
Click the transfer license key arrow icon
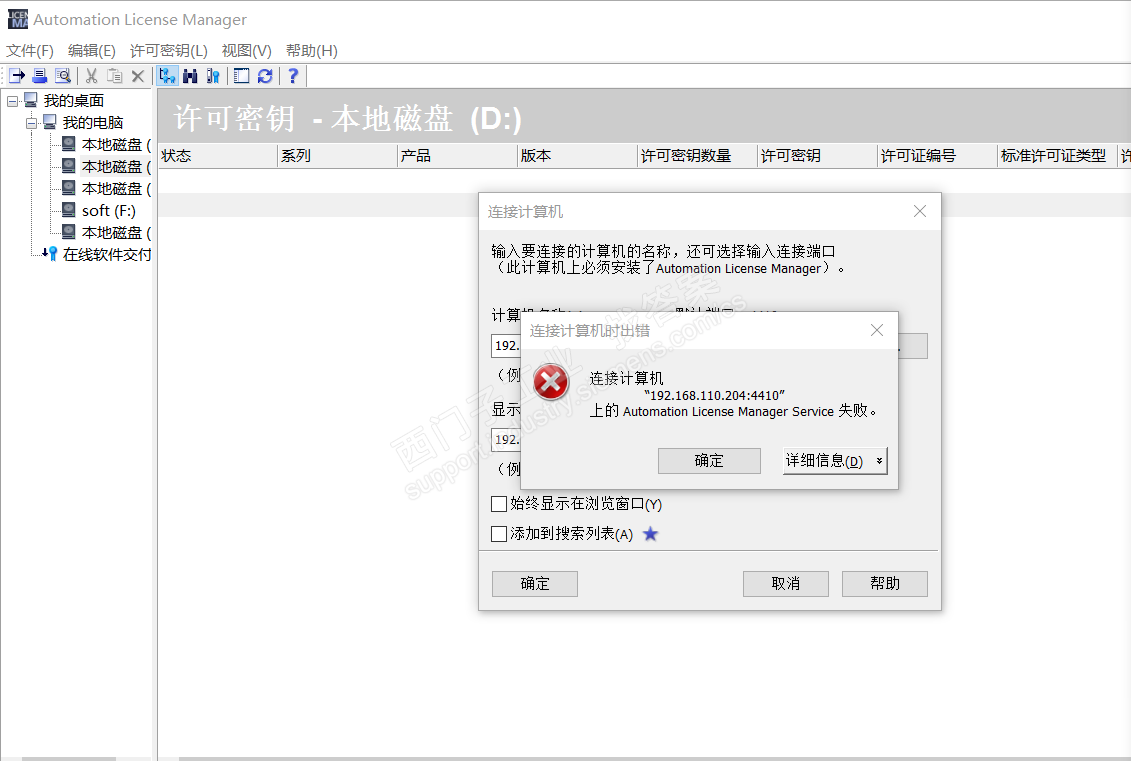coord(17,76)
